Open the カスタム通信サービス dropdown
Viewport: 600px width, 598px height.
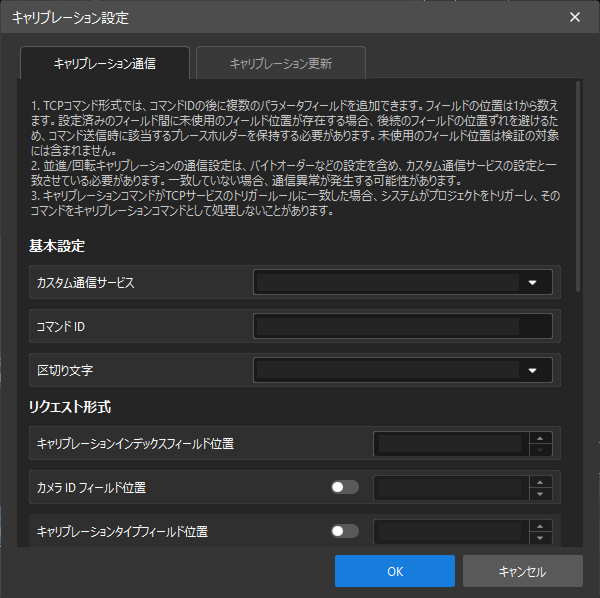point(403,282)
